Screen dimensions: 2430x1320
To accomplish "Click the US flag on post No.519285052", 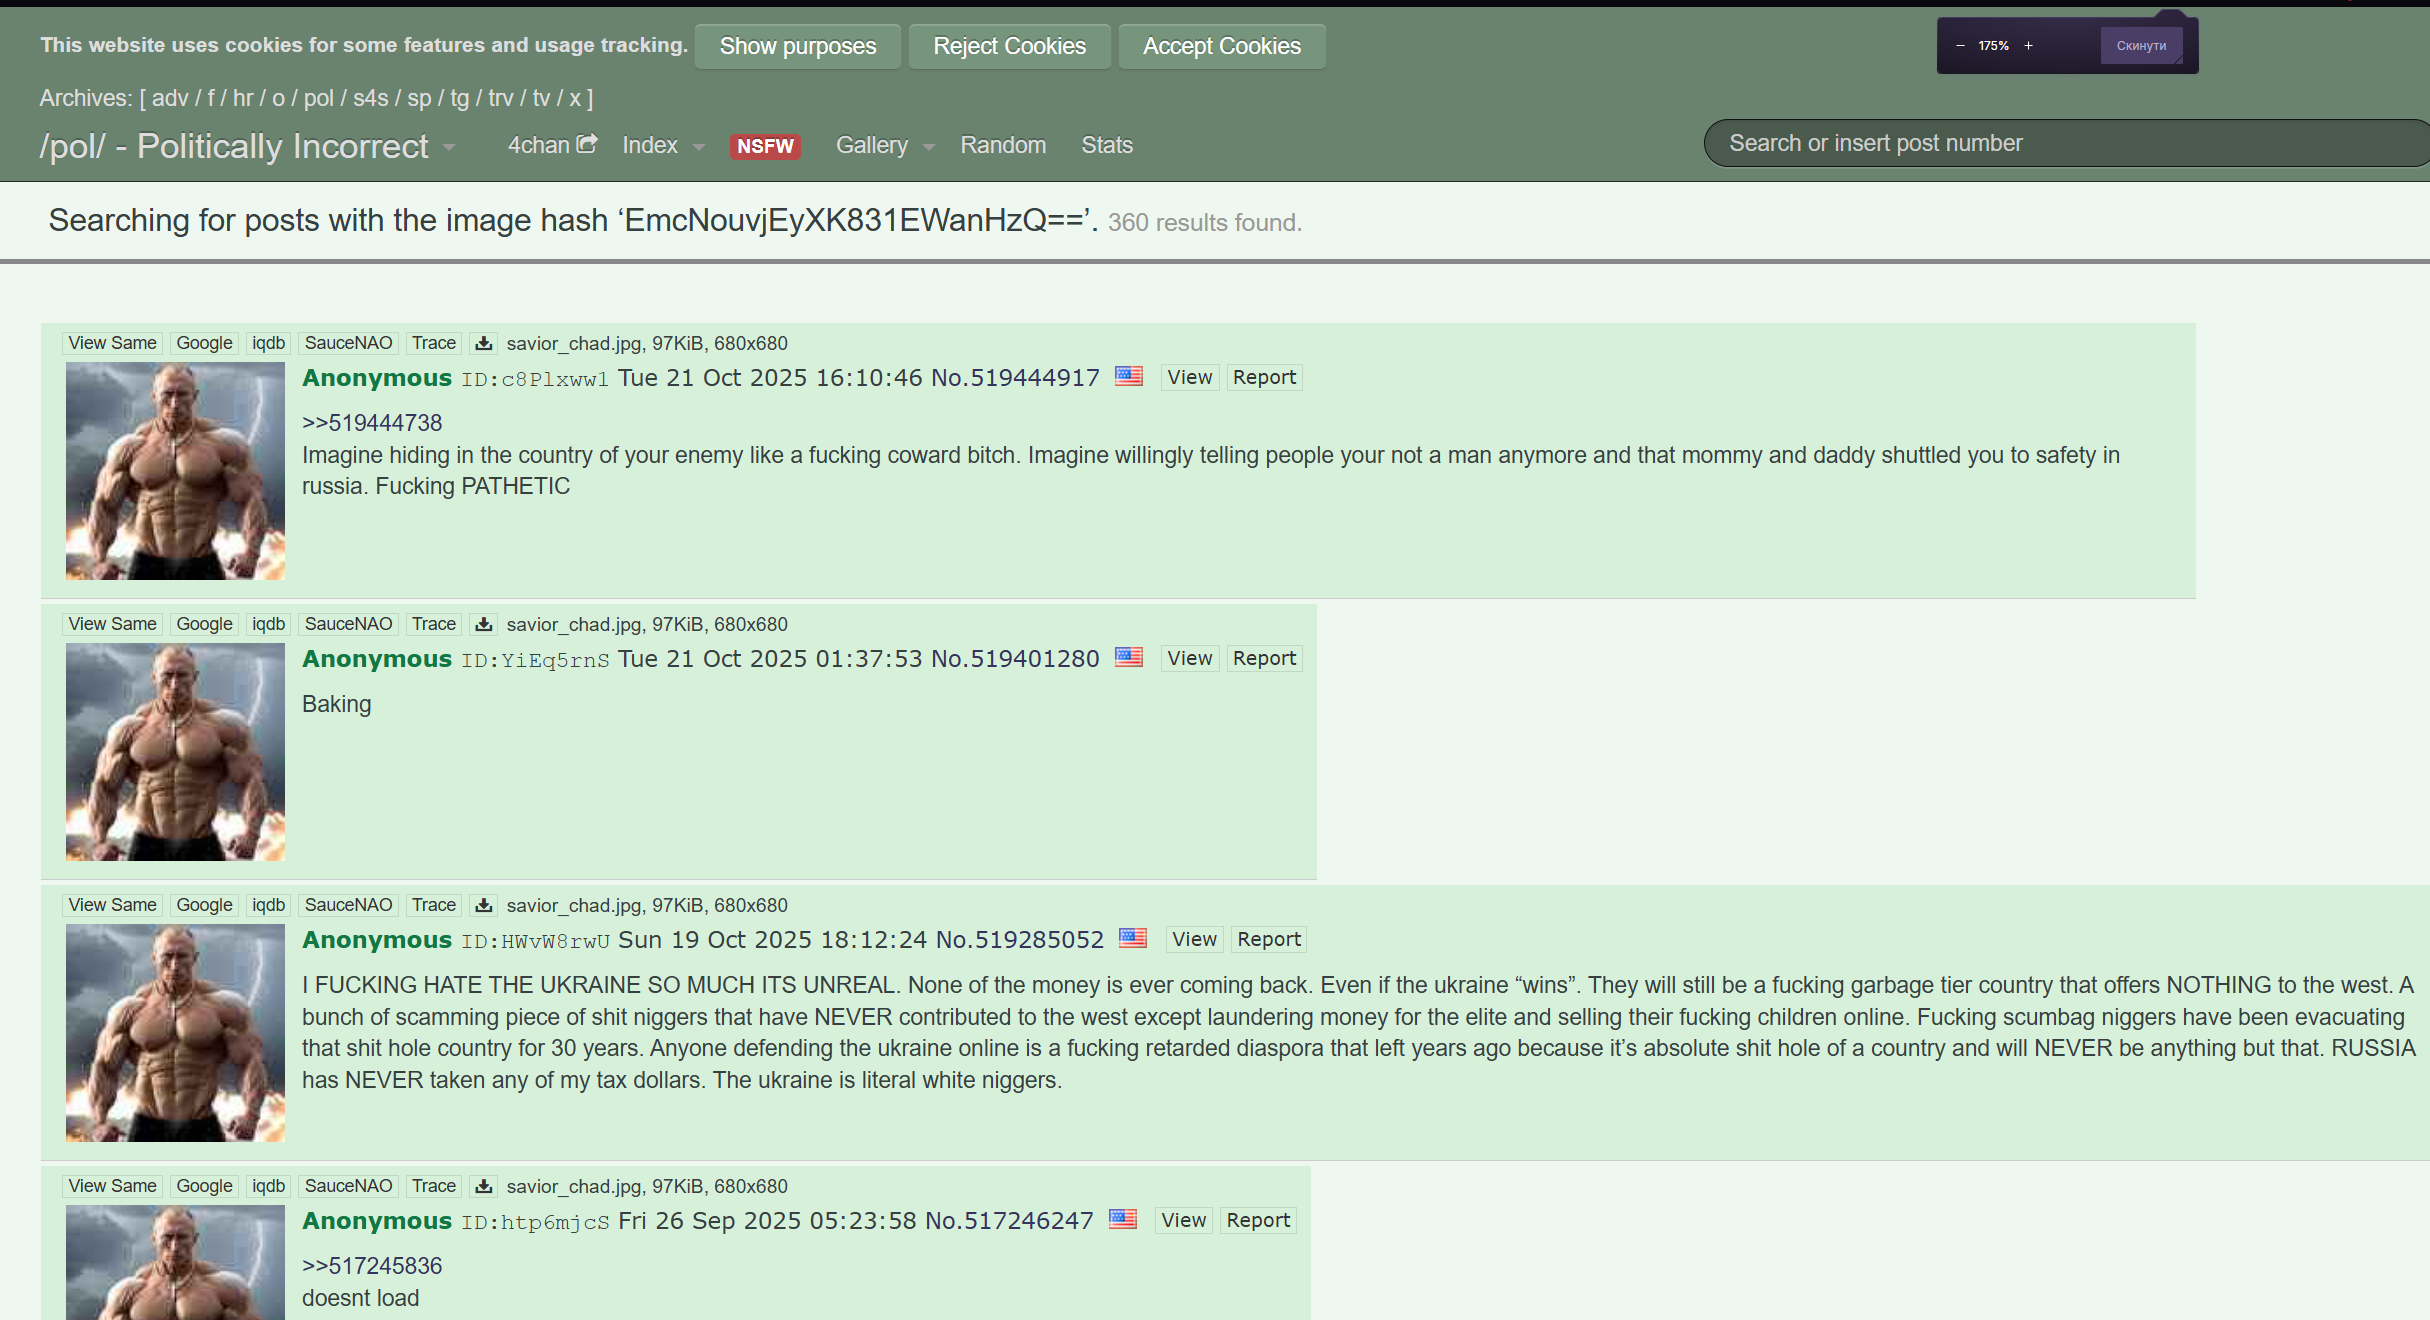I will pyautogui.click(x=1133, y=938).
